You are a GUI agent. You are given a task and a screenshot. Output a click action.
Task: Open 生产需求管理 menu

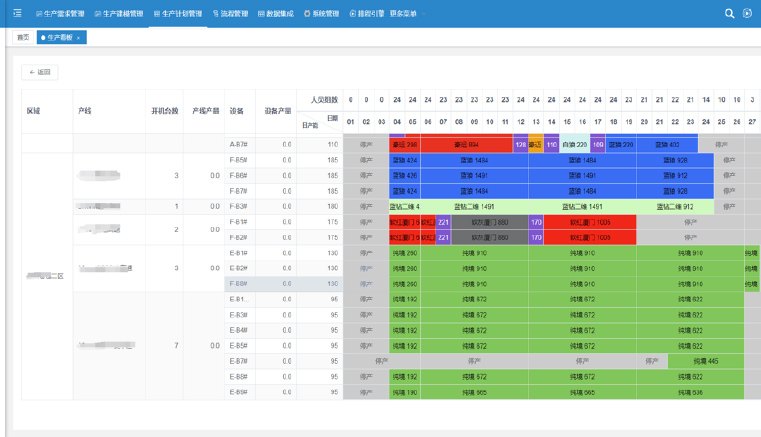(x=60, y=14)
